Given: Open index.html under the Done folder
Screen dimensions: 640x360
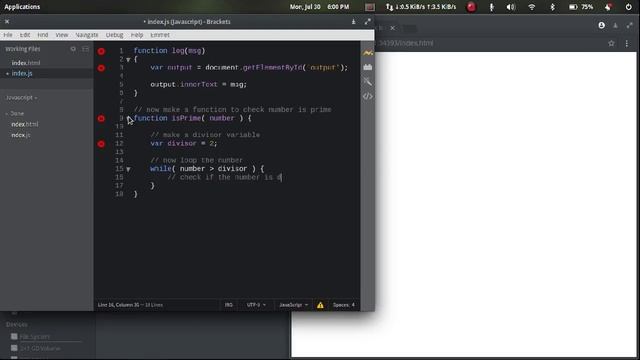Looking at the screenshot, I should point(24,124).
